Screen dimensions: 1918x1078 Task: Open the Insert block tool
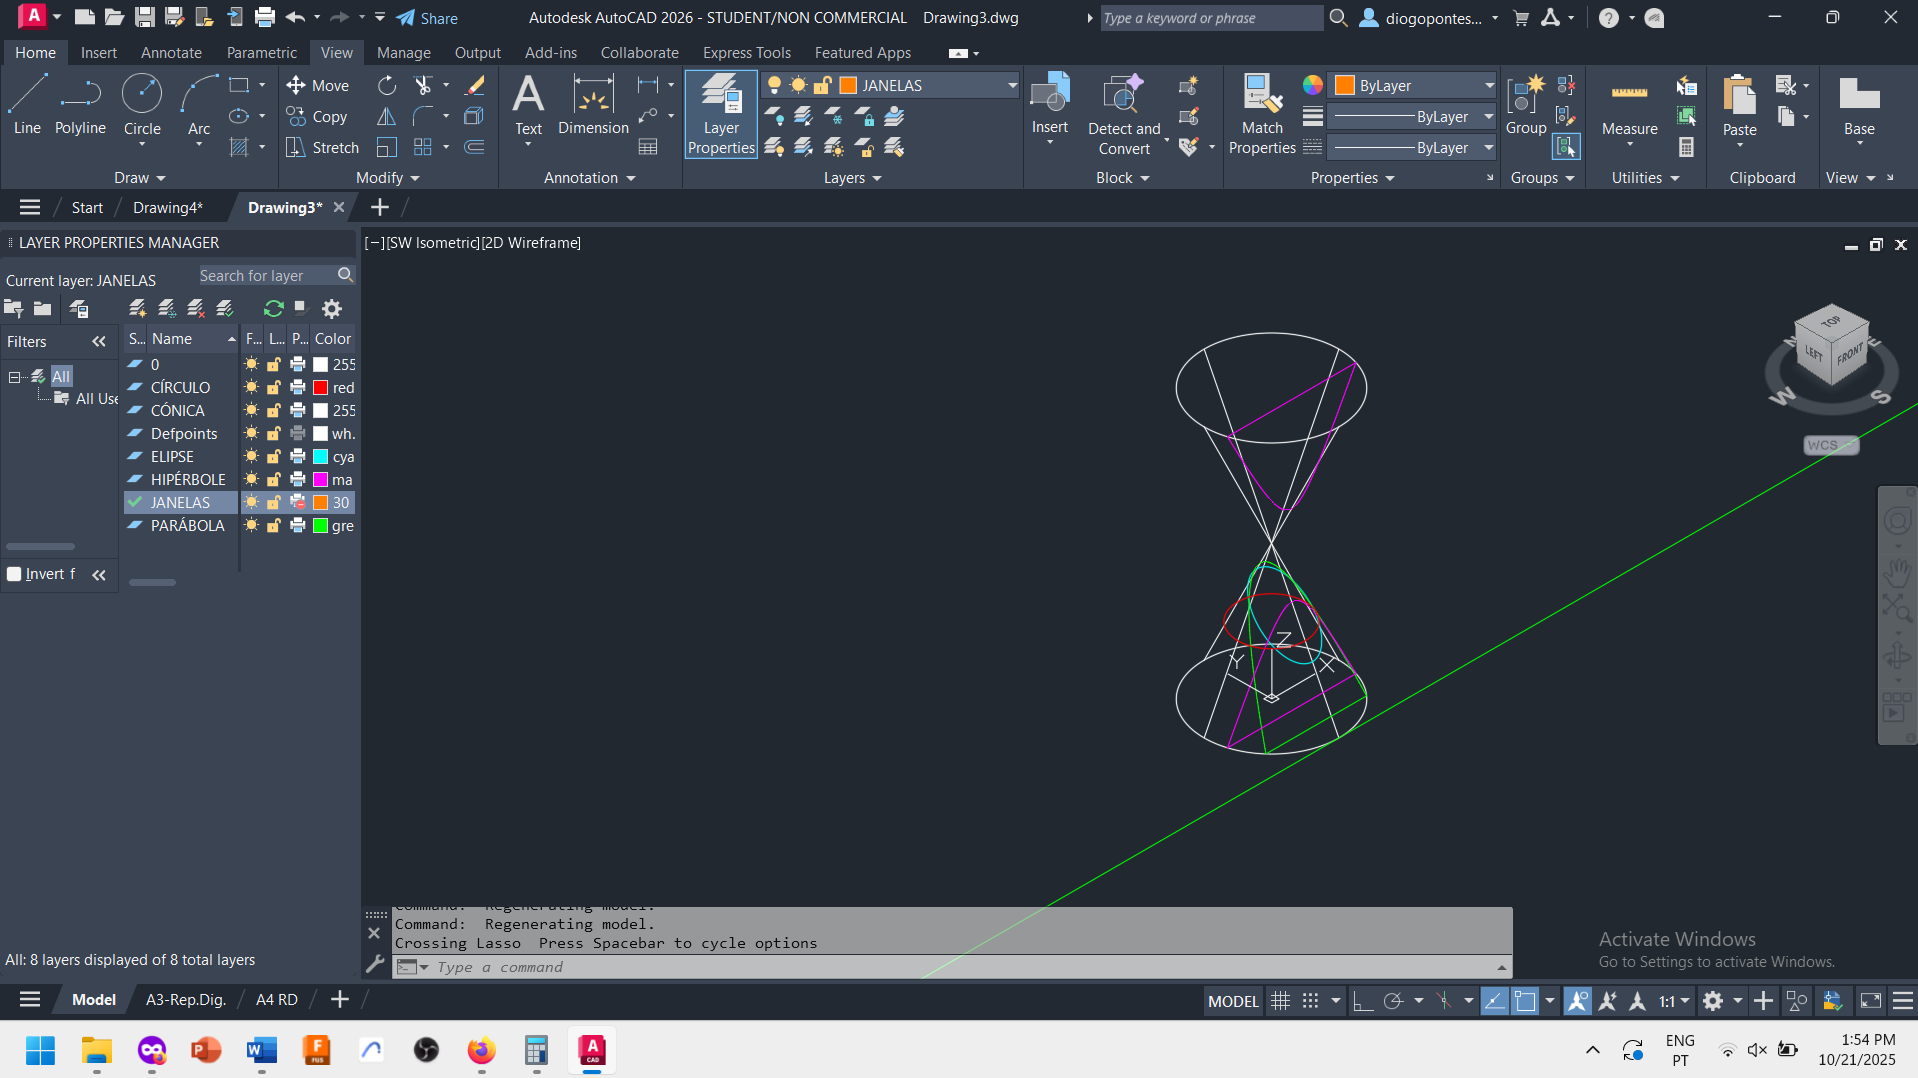point(1050,104)
